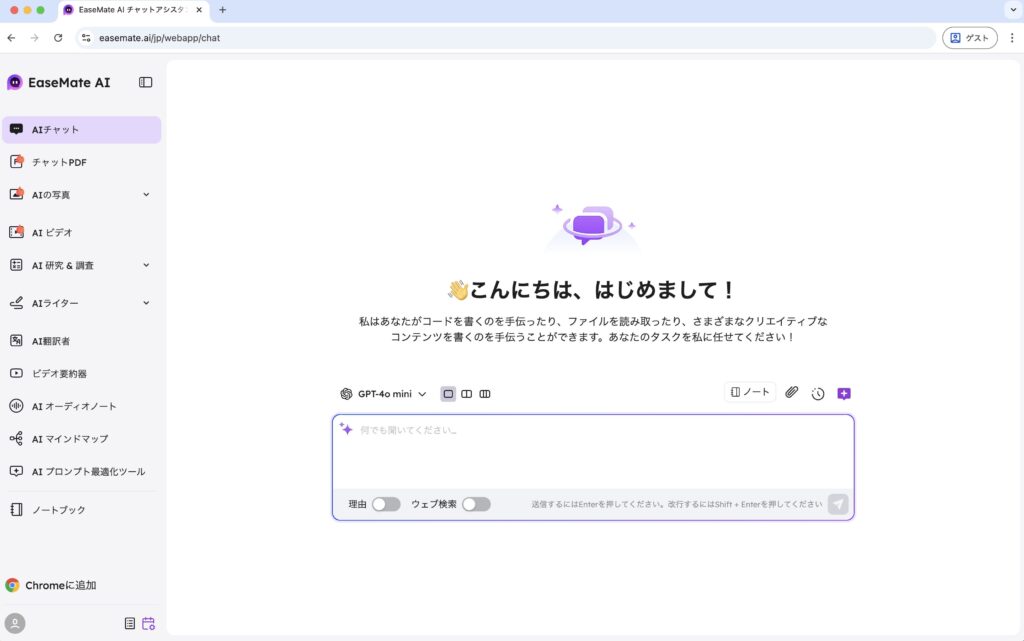The image size is (1024, 641).
Task: Click the paperclip attachment icon
Action: [791, 393]
